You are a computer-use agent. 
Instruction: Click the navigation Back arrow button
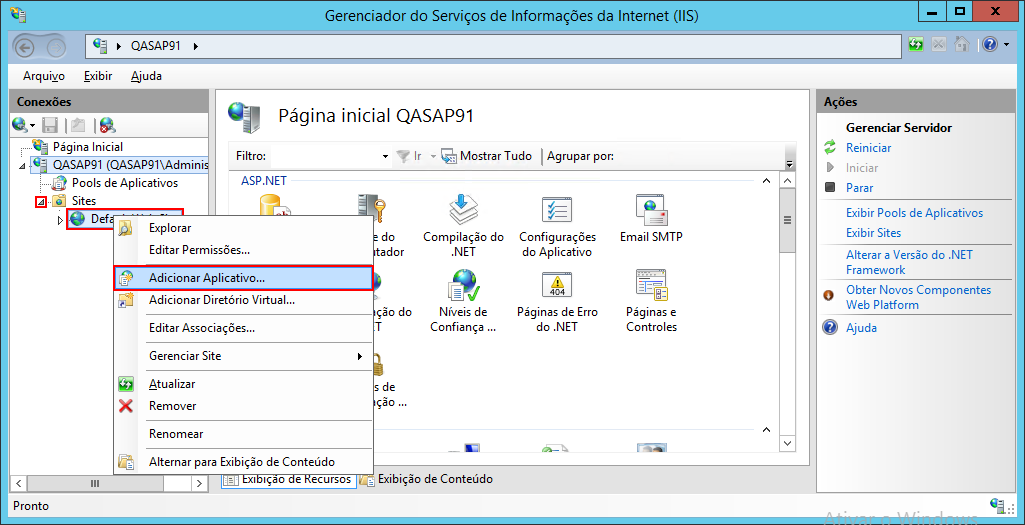[24, 46]
